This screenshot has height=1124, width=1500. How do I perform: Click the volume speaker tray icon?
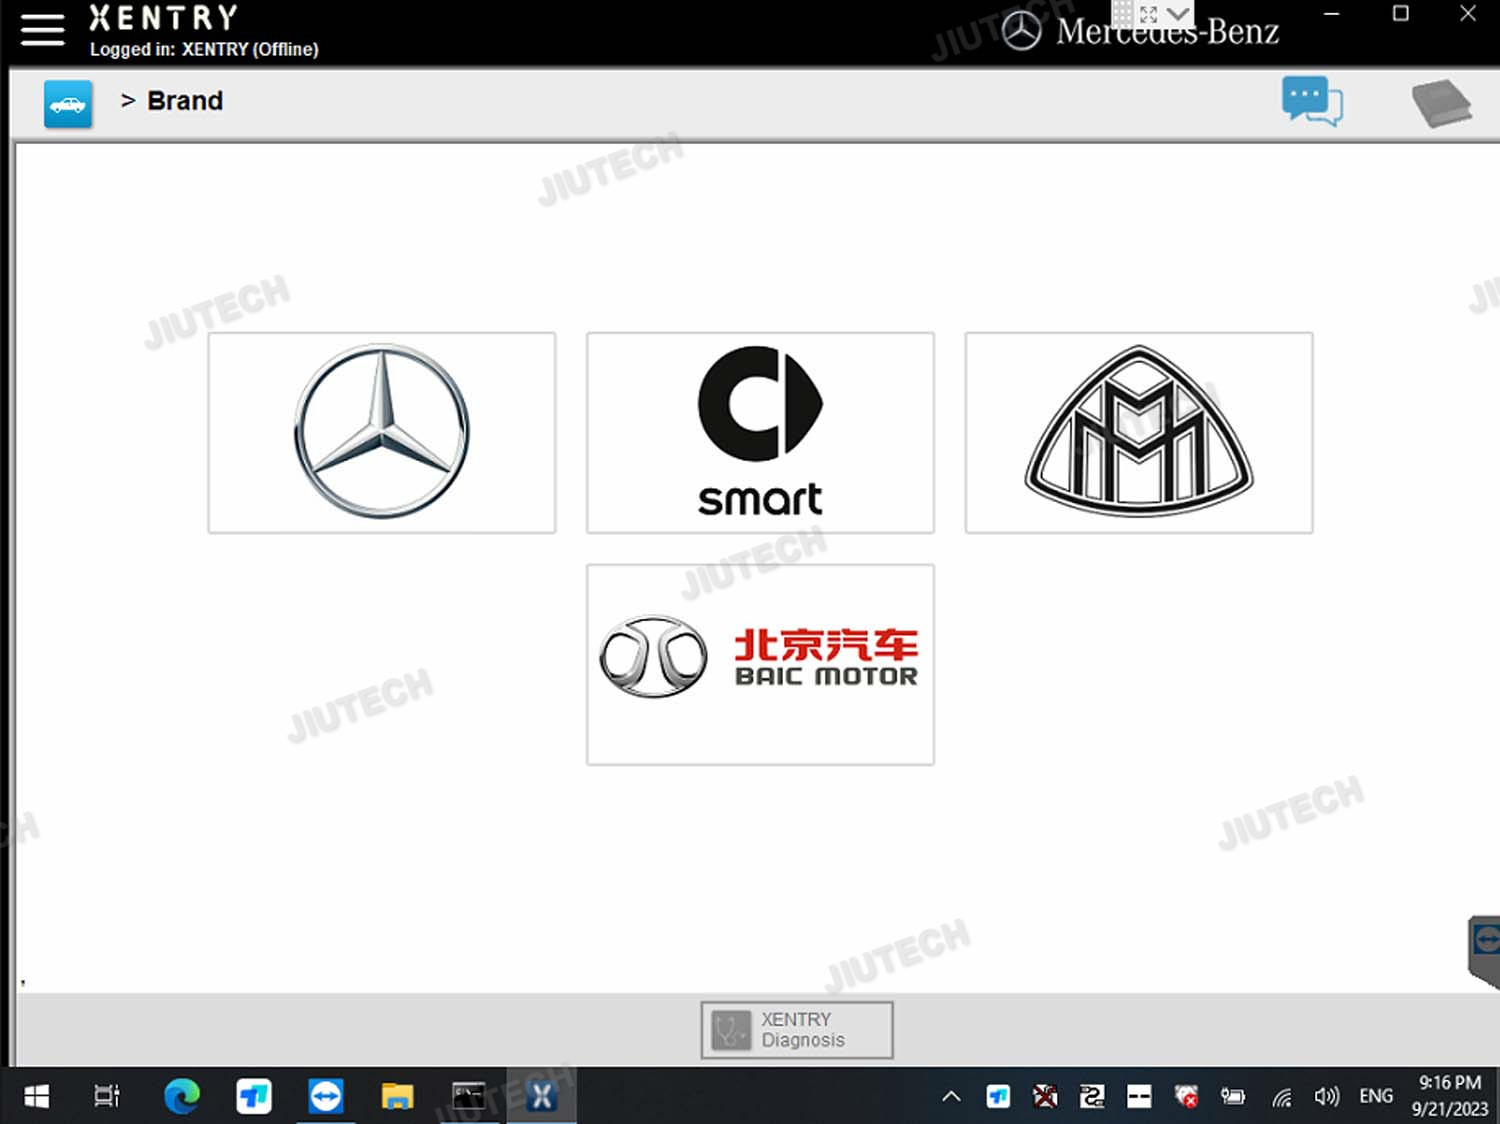(x=1326, y=1097)
